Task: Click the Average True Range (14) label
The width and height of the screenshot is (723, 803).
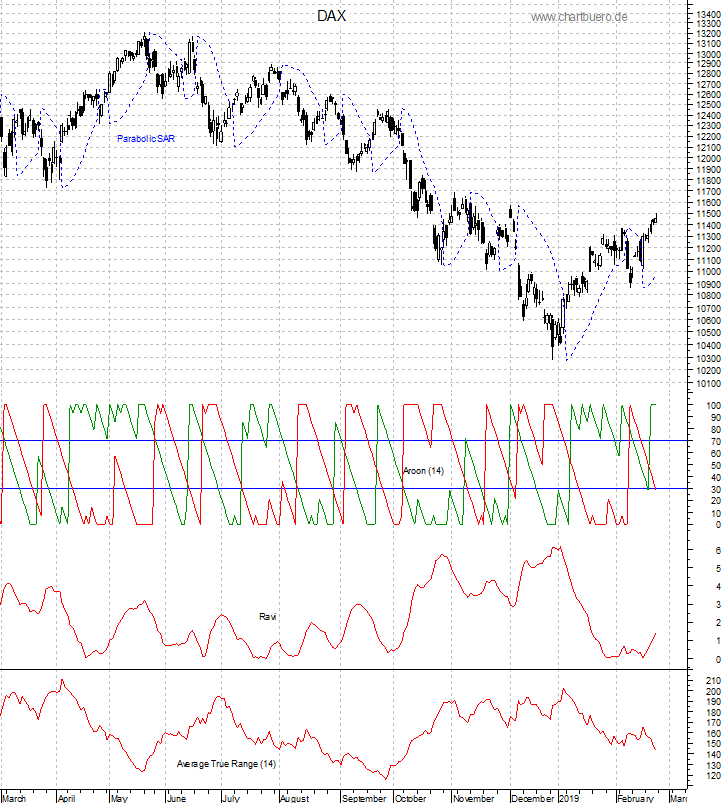Action: click(226, 764)
